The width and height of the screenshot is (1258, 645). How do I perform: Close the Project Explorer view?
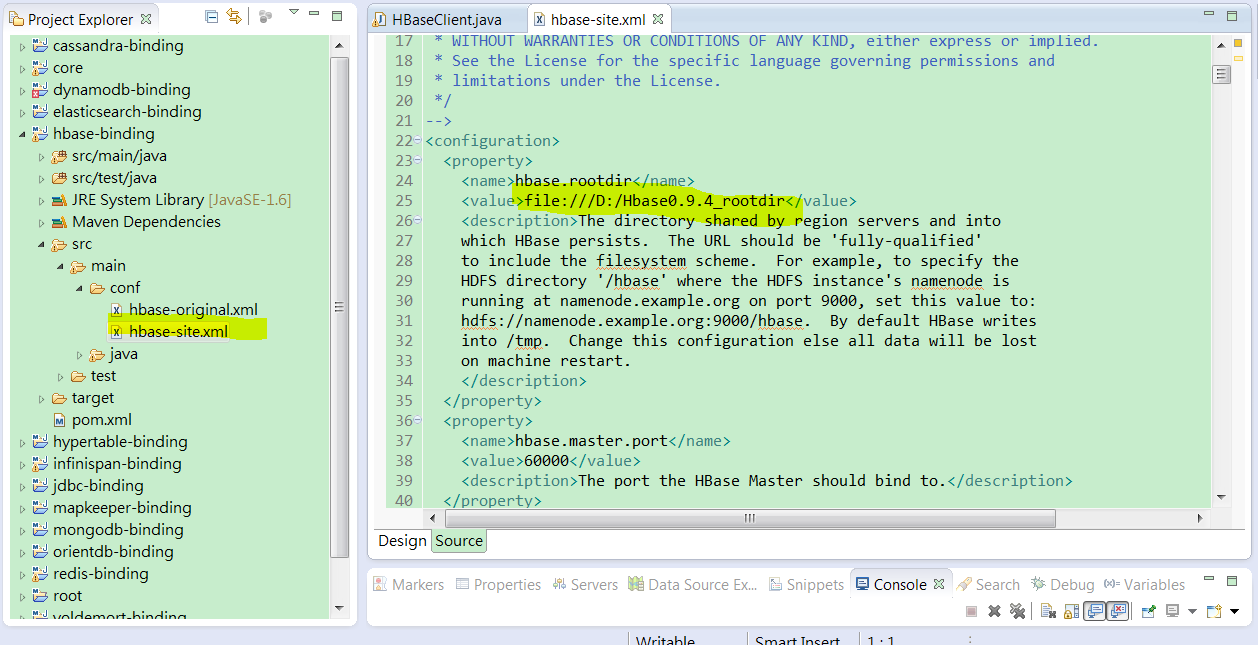point(146,19)
